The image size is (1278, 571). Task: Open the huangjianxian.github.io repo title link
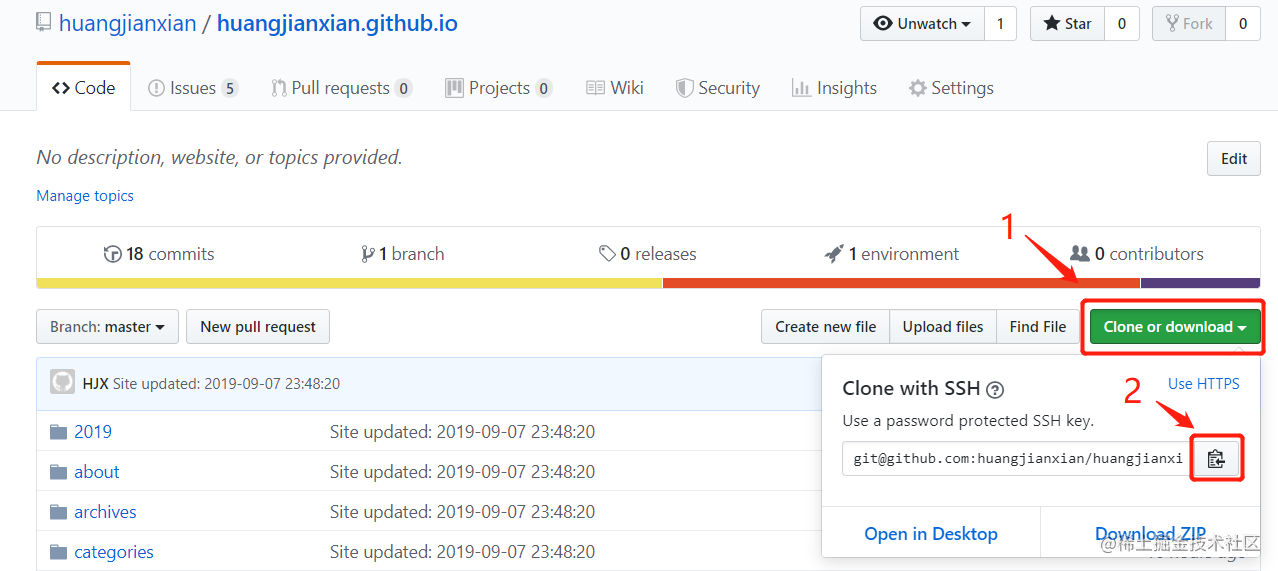coord(337,24)
